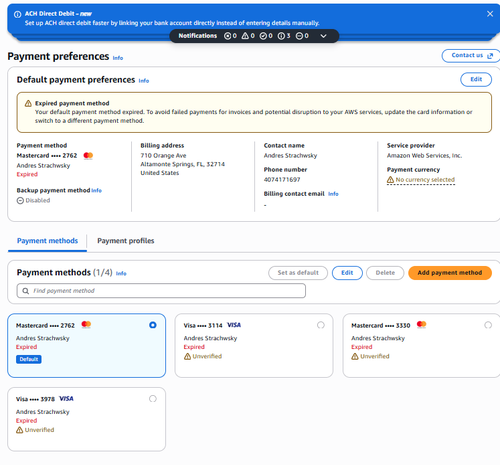Screen dimensions: 500x465
Task: Click Mastercard logo on 2762 card
Action: click(86, 324)
